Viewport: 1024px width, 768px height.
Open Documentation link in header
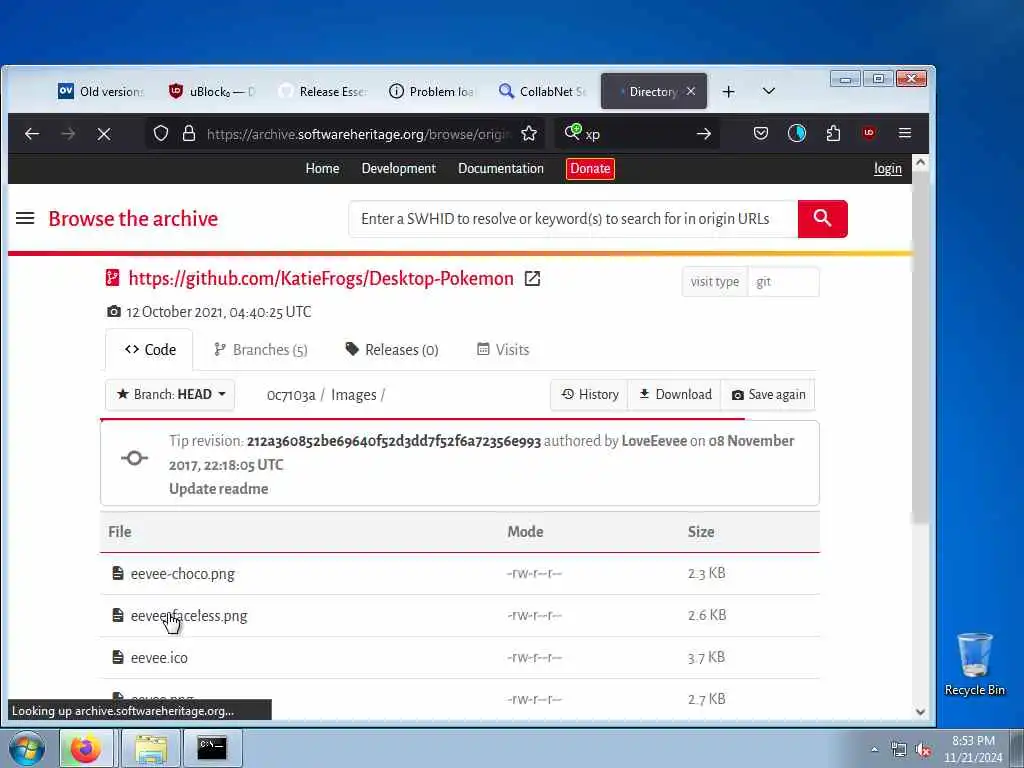(501, 168)
